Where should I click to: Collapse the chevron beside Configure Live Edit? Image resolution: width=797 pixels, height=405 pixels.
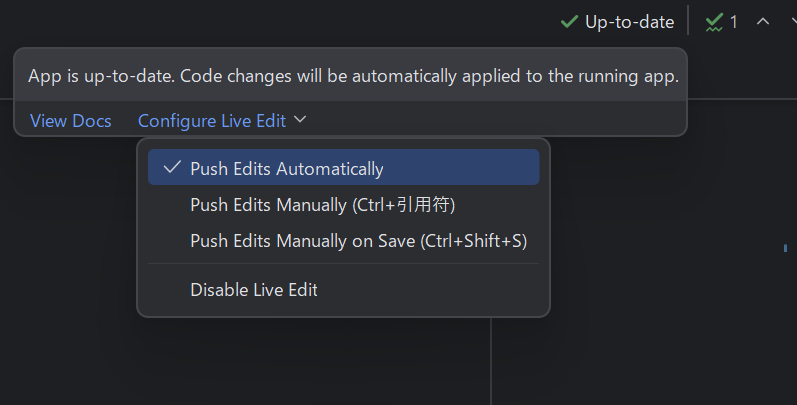pyautogui.click(x=300, y=119)
